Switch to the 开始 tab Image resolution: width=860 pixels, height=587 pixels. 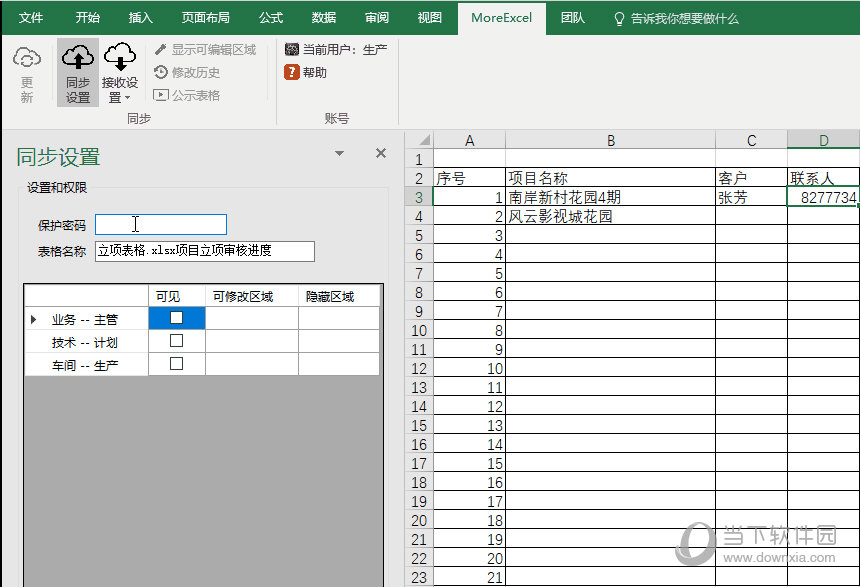pos(87,18)
